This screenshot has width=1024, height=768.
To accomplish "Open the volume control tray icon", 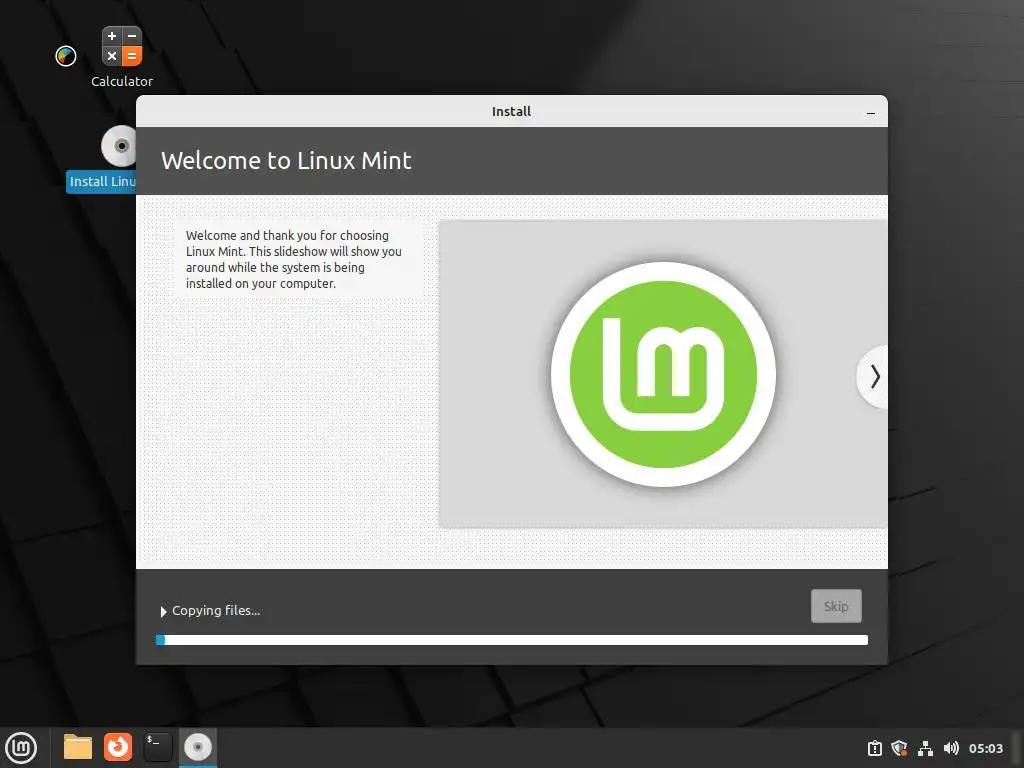I will 951,748.
